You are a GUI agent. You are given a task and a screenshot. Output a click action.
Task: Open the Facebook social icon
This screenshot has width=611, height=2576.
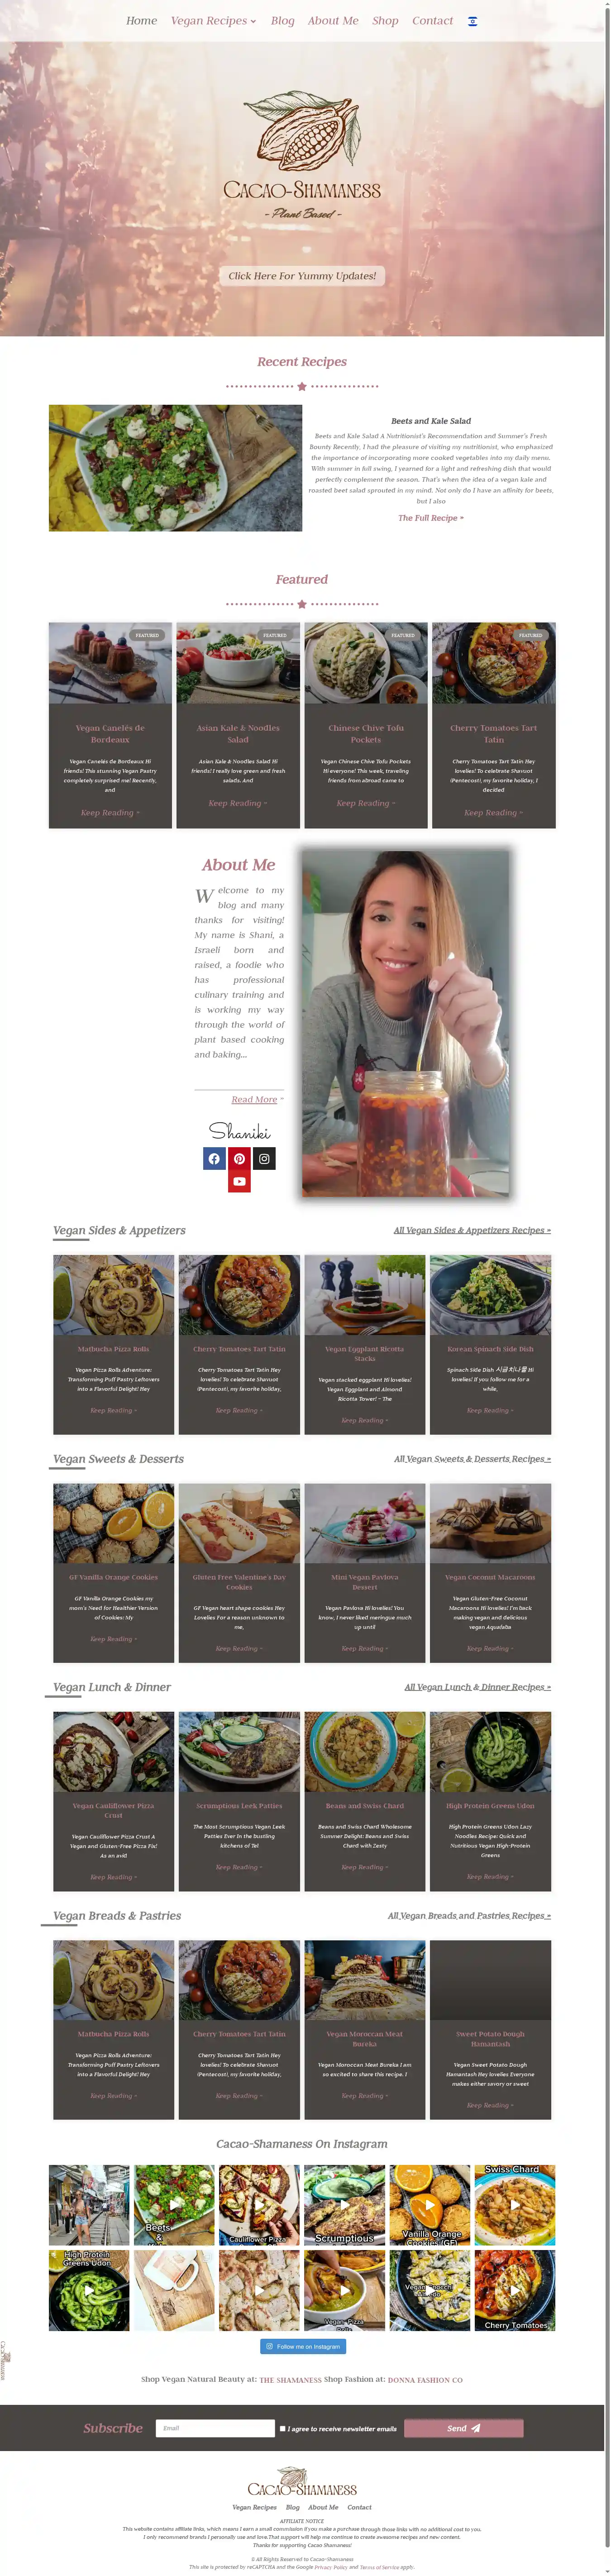point(214,1158)
